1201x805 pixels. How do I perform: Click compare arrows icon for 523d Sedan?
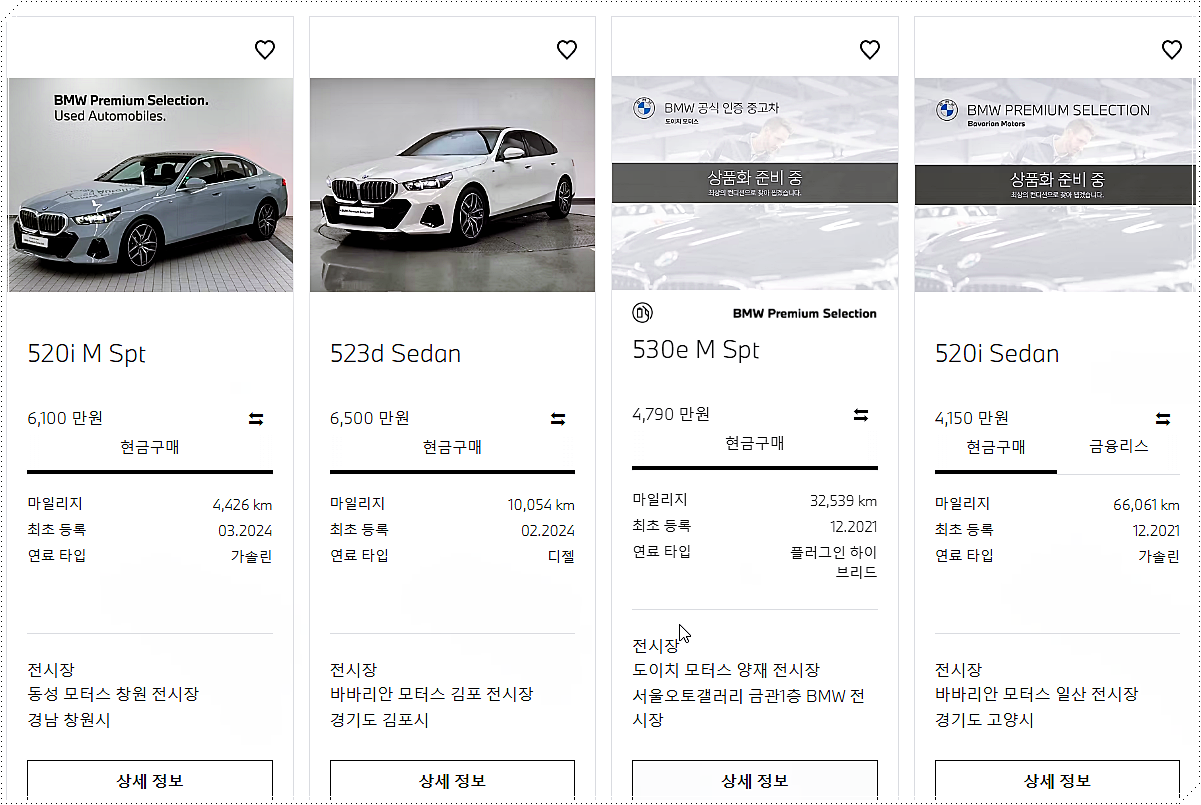[x=558, y=419]
